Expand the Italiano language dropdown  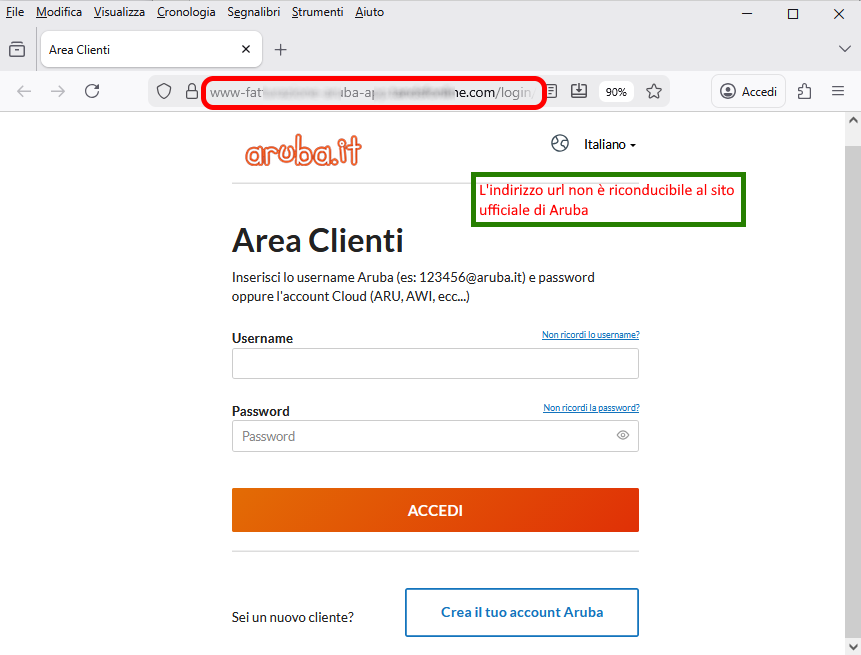[x=609, y=145]
